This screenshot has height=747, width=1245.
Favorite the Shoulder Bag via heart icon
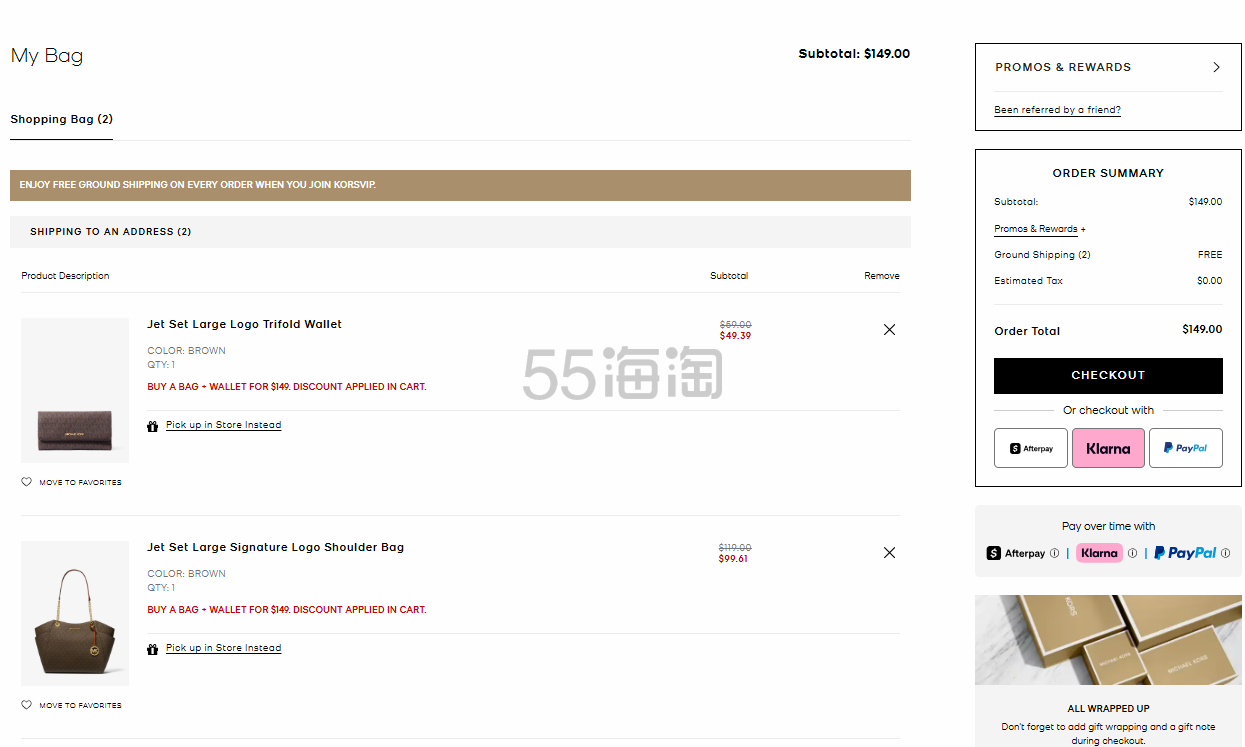(x=27, y=705)
